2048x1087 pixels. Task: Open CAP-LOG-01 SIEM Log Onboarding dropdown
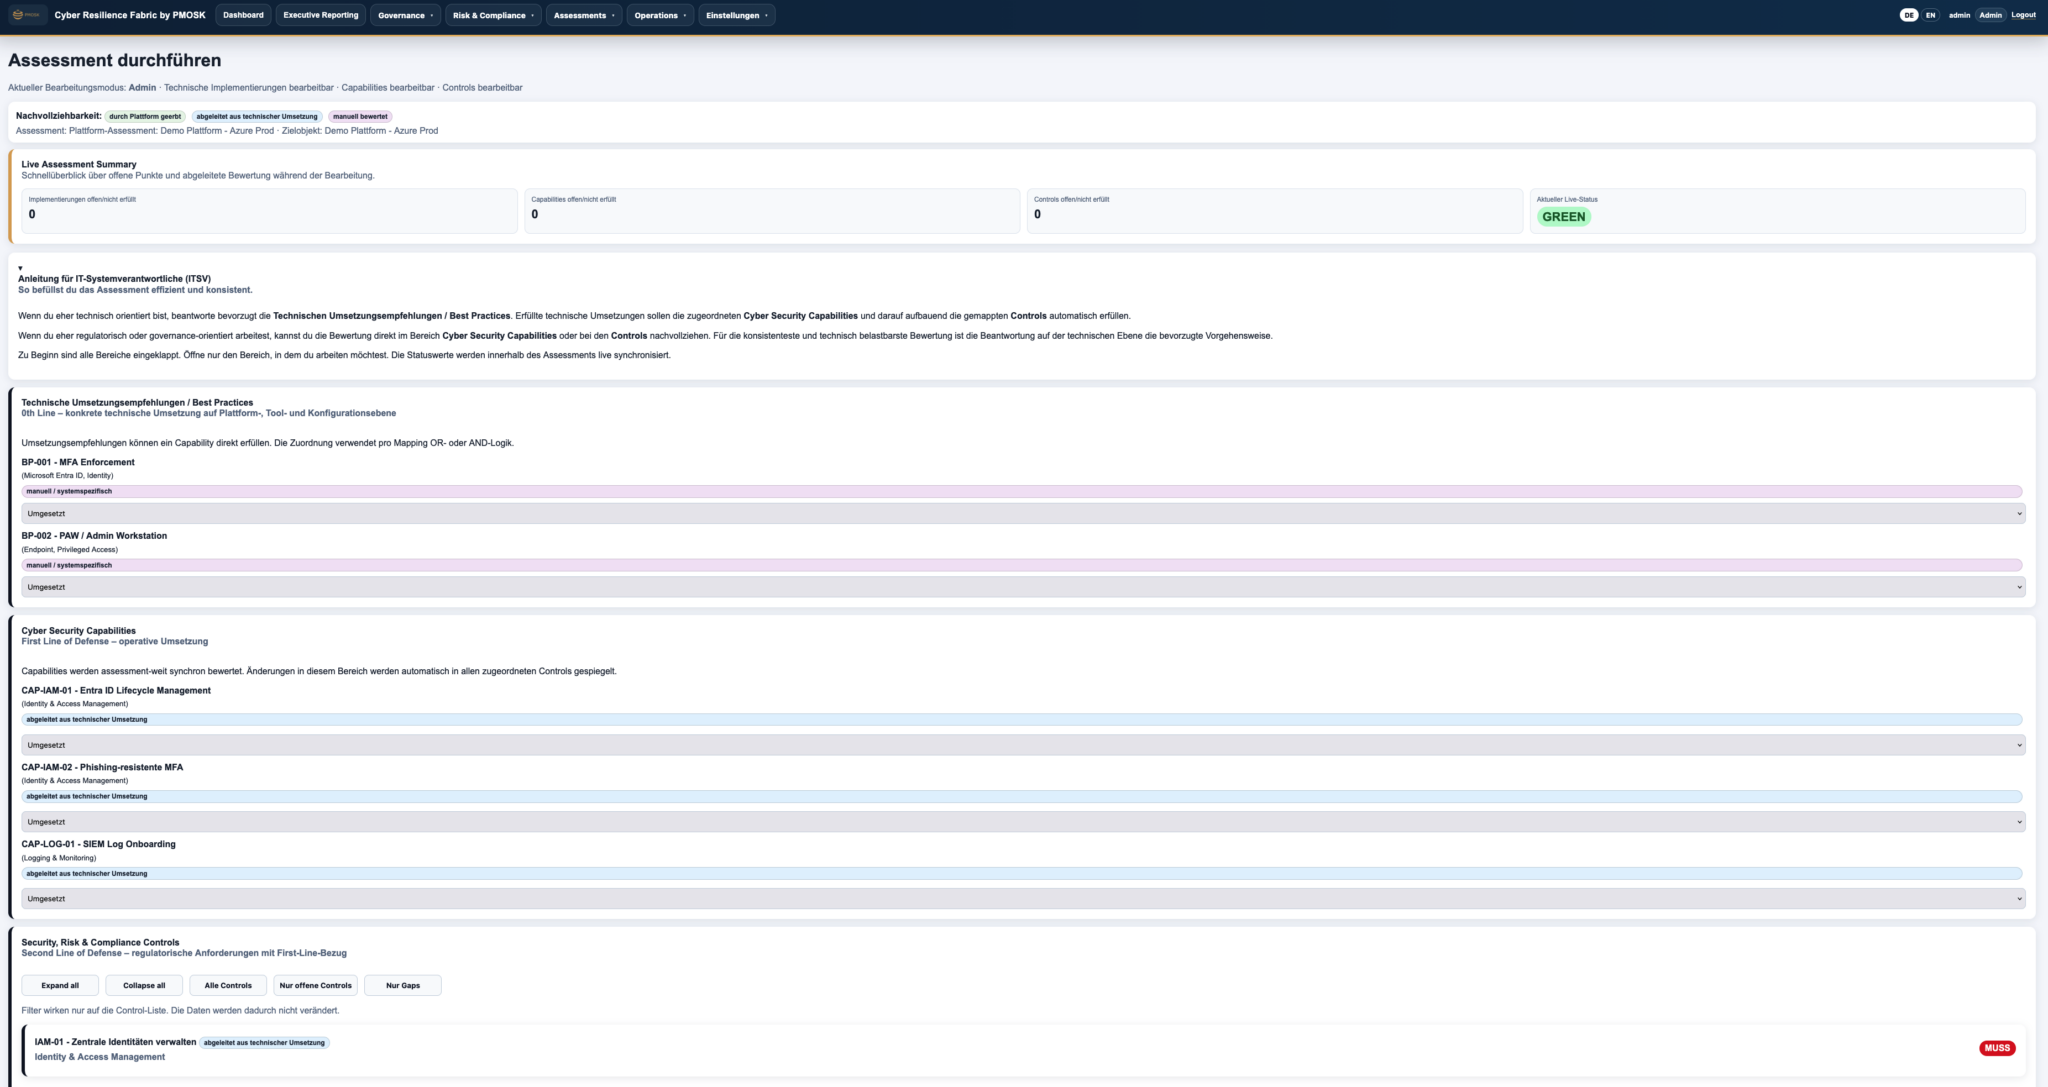click(x=1023, y=899)
